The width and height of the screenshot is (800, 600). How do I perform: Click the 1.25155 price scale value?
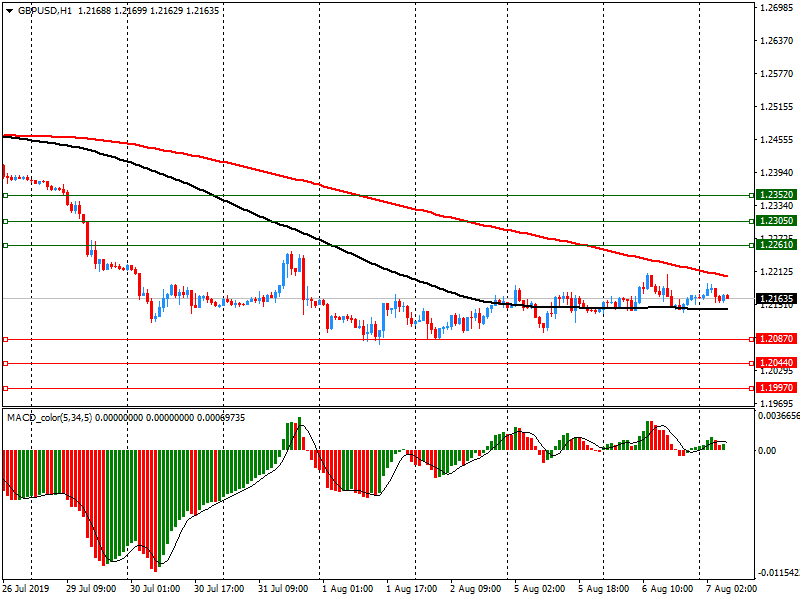point(777,107)
